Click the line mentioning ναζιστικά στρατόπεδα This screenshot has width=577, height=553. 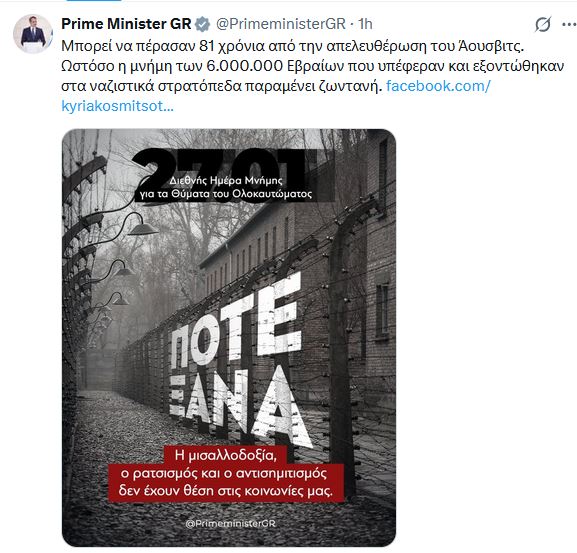(x=220, y=86)
